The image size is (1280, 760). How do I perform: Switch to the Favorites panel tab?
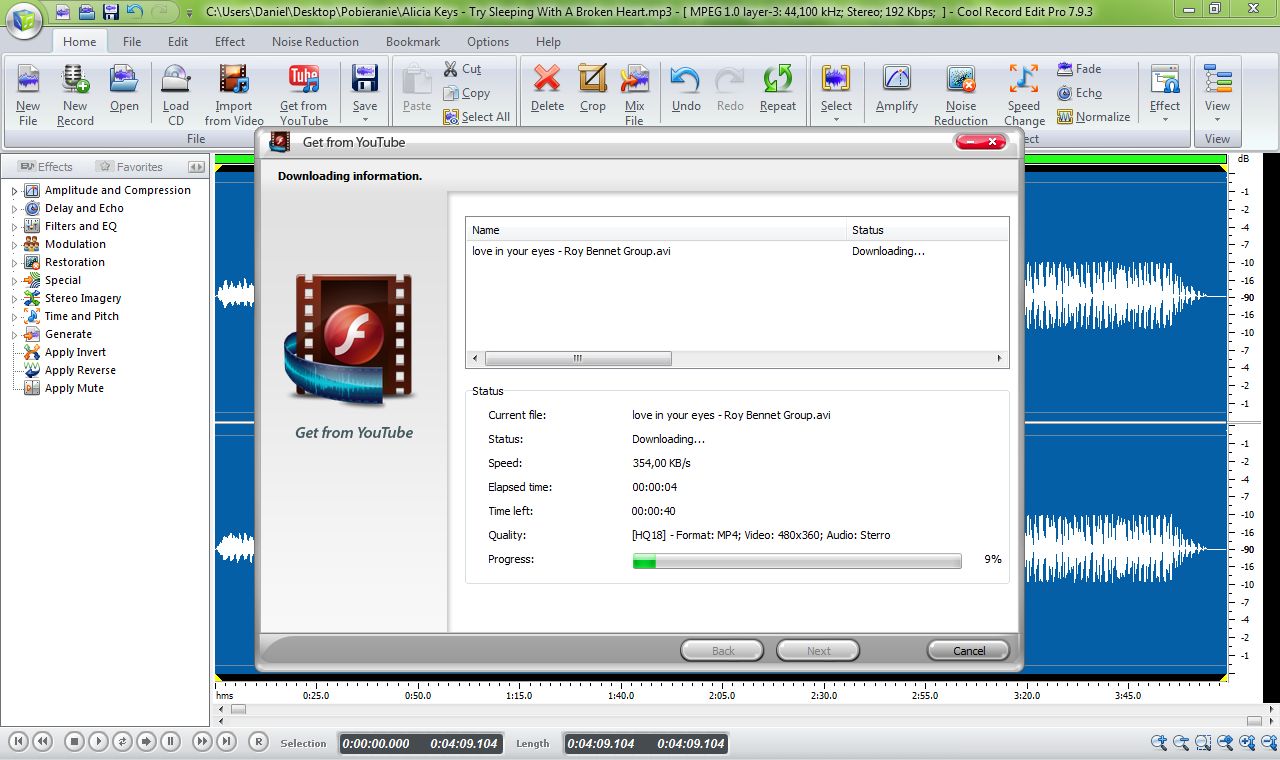(x=130, y=167)
